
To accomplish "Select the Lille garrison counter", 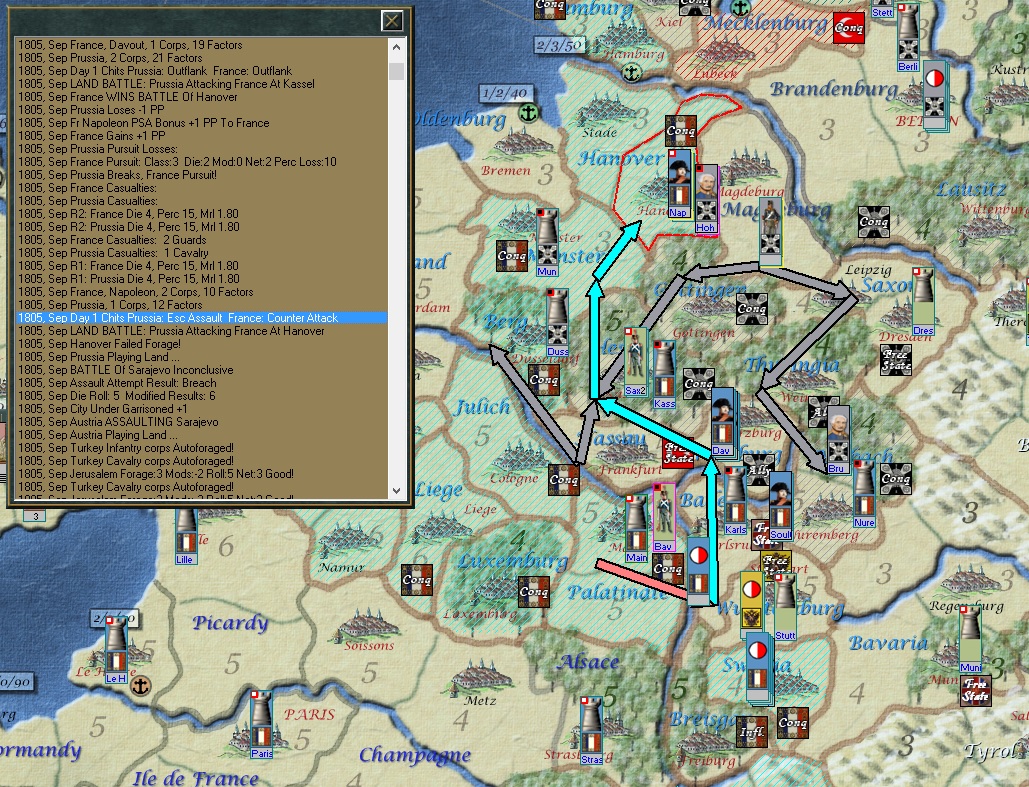I will click(x=186, y=535).
